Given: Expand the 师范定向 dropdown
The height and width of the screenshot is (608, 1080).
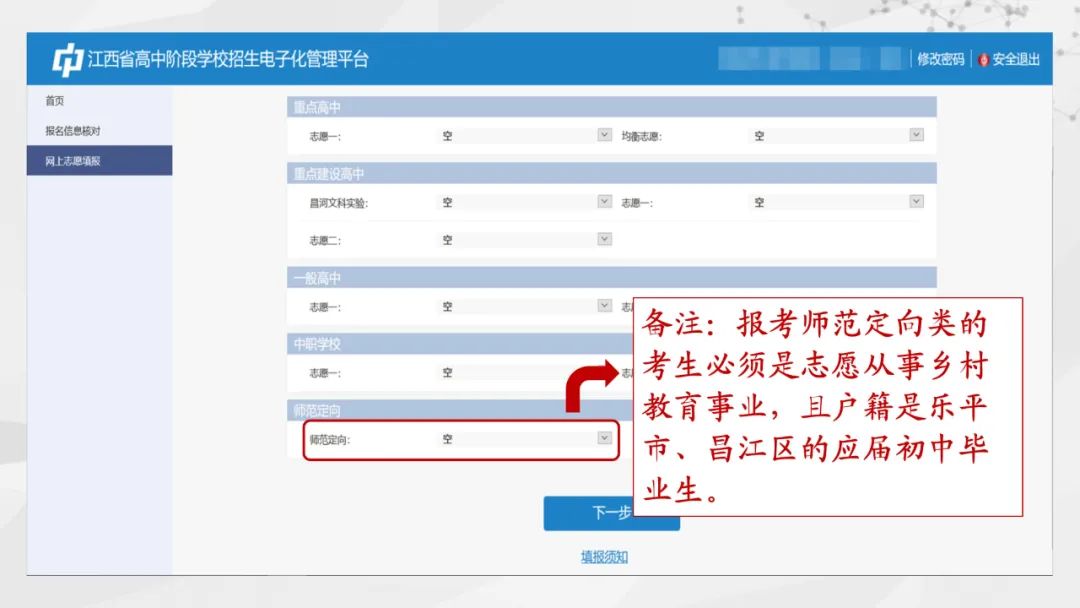Looking at the screenshot, I should pos(604,437).
